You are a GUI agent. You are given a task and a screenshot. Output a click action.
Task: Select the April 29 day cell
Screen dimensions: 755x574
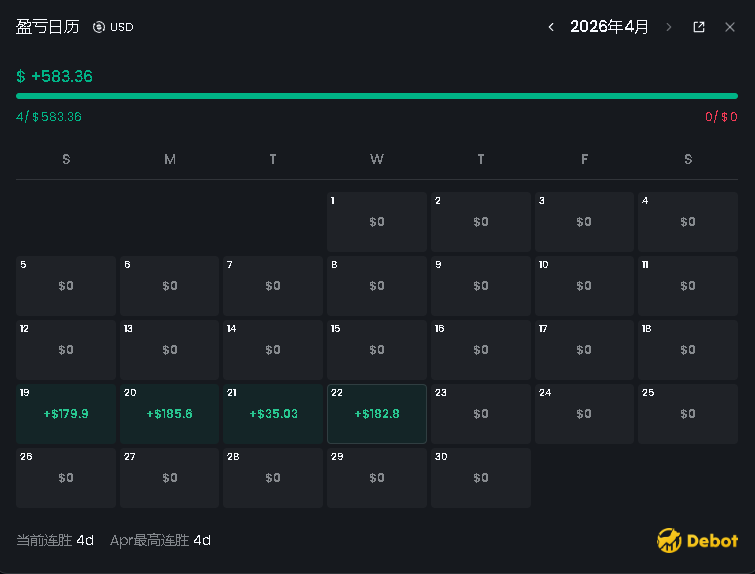coord(377,478)
